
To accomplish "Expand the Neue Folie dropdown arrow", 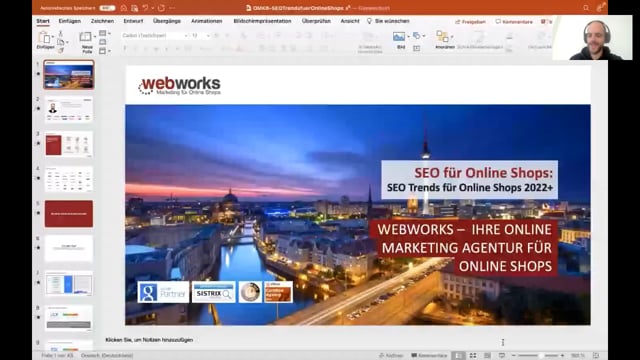I will click(95, 37).
